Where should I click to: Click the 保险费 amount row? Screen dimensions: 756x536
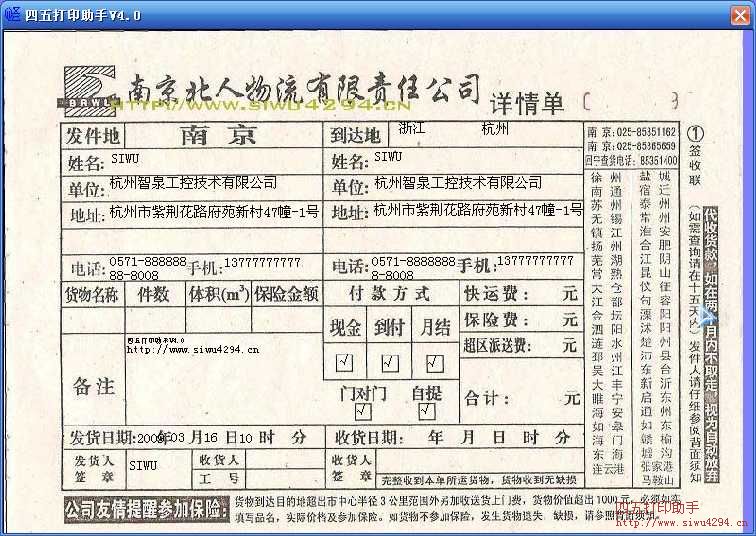521,319
